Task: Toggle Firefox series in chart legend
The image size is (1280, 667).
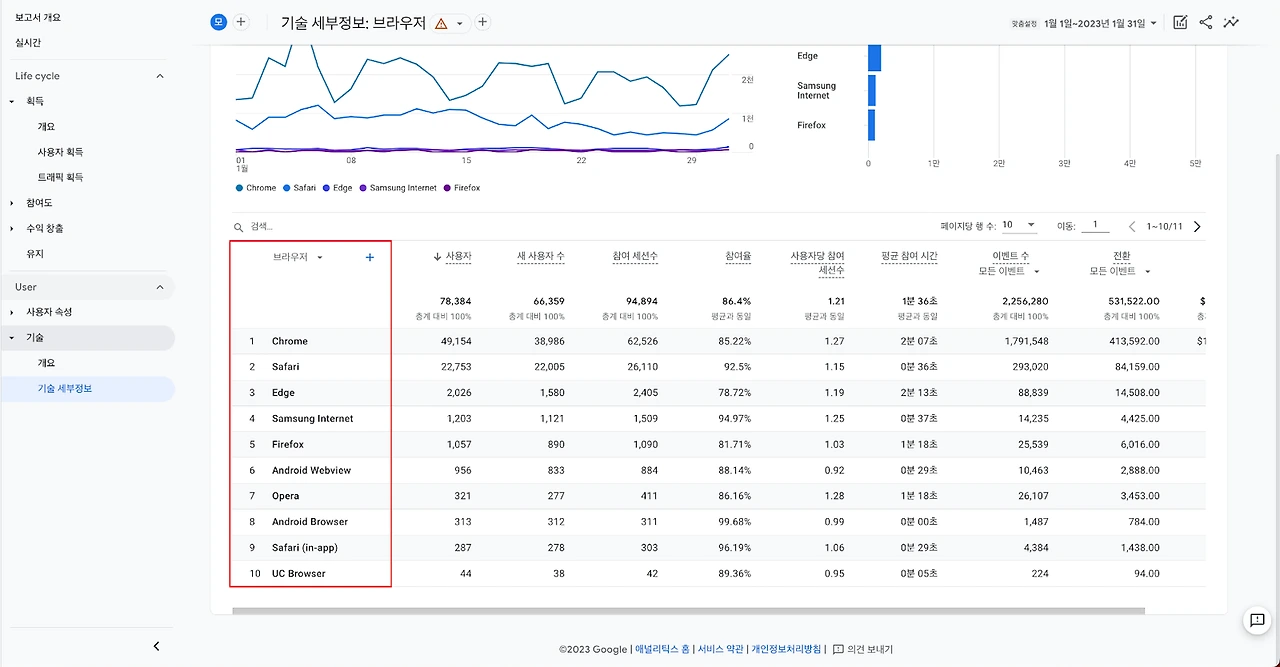Action: coord(462,188)
